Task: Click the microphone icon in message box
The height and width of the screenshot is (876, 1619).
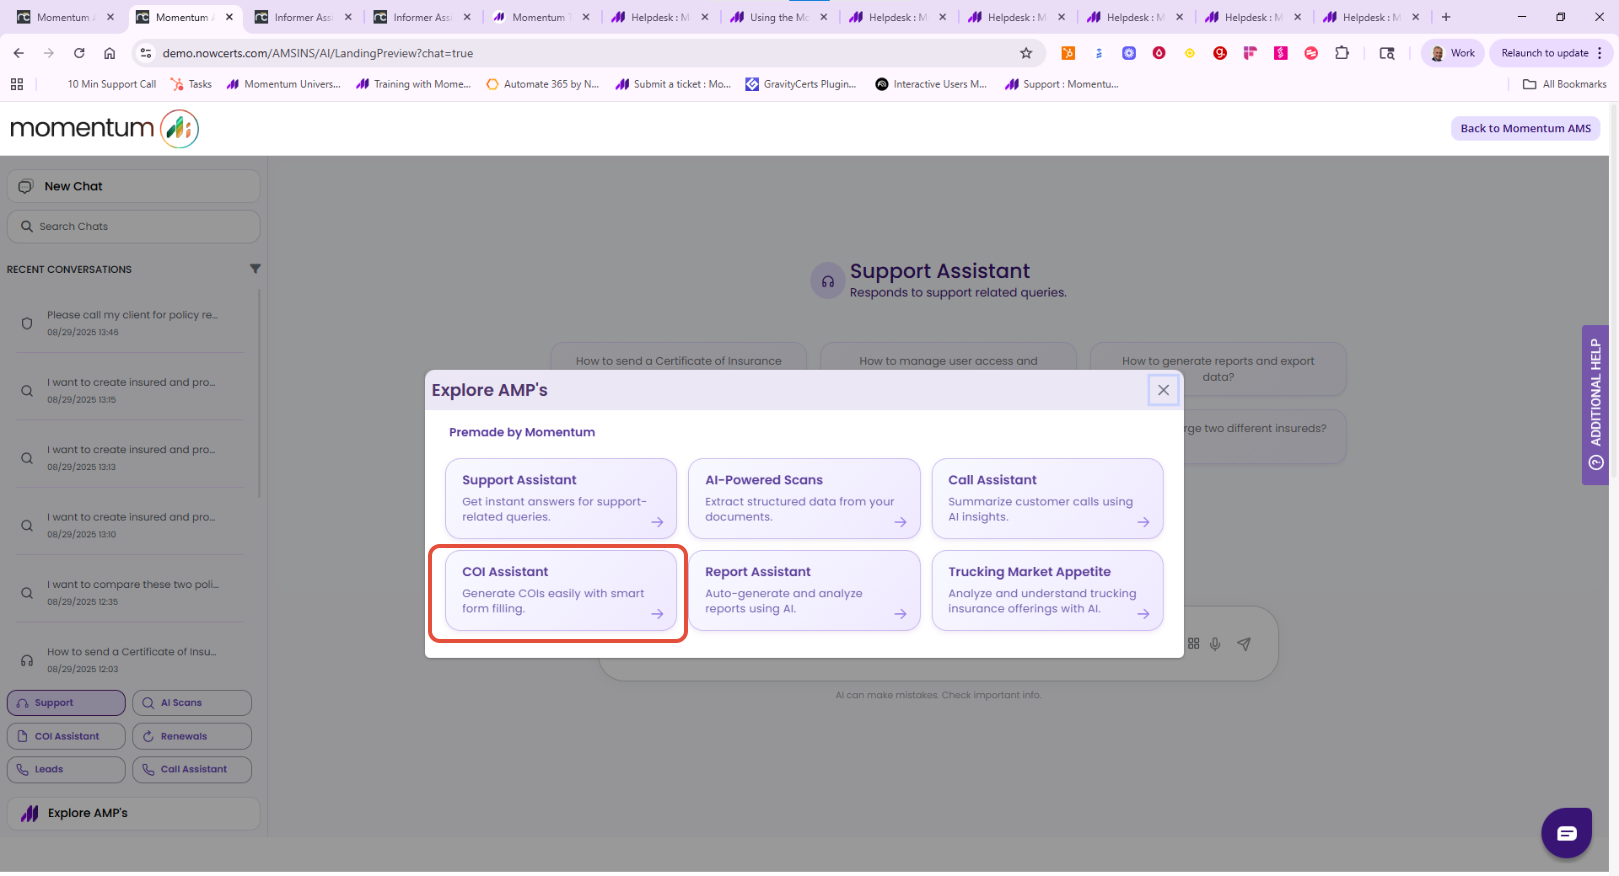Action: 1215,644
